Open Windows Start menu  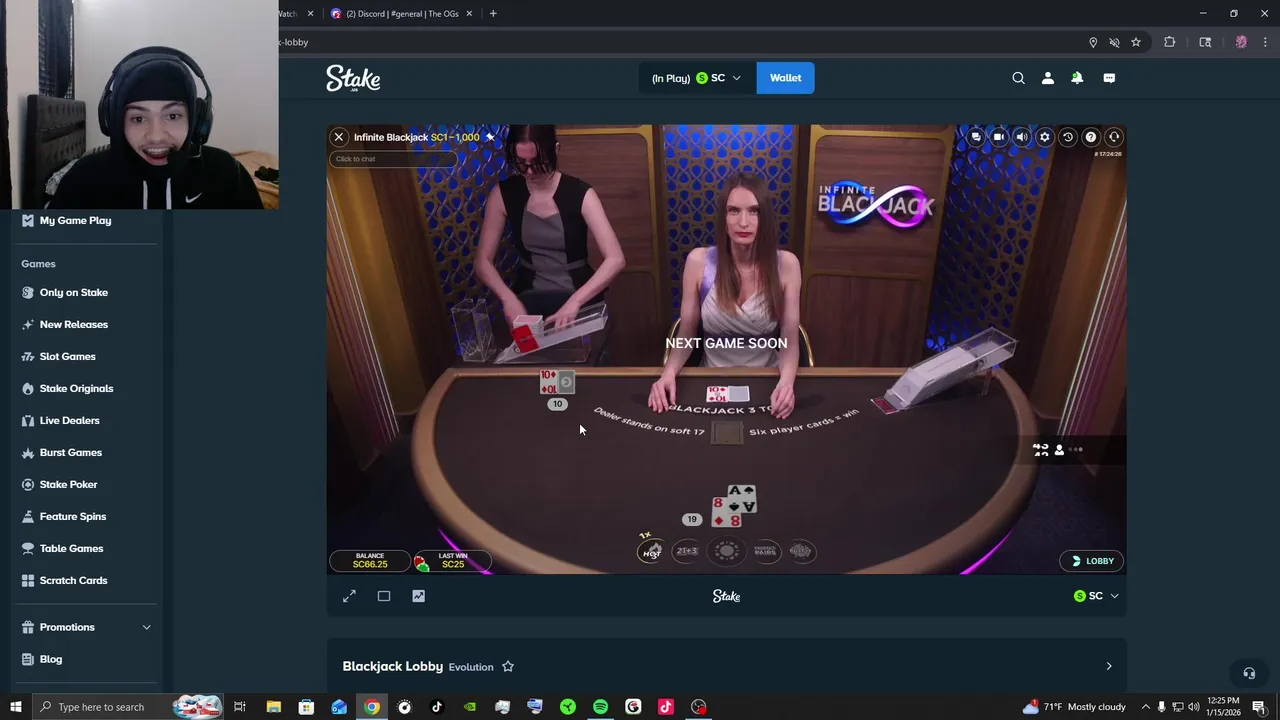coord(15,707)
